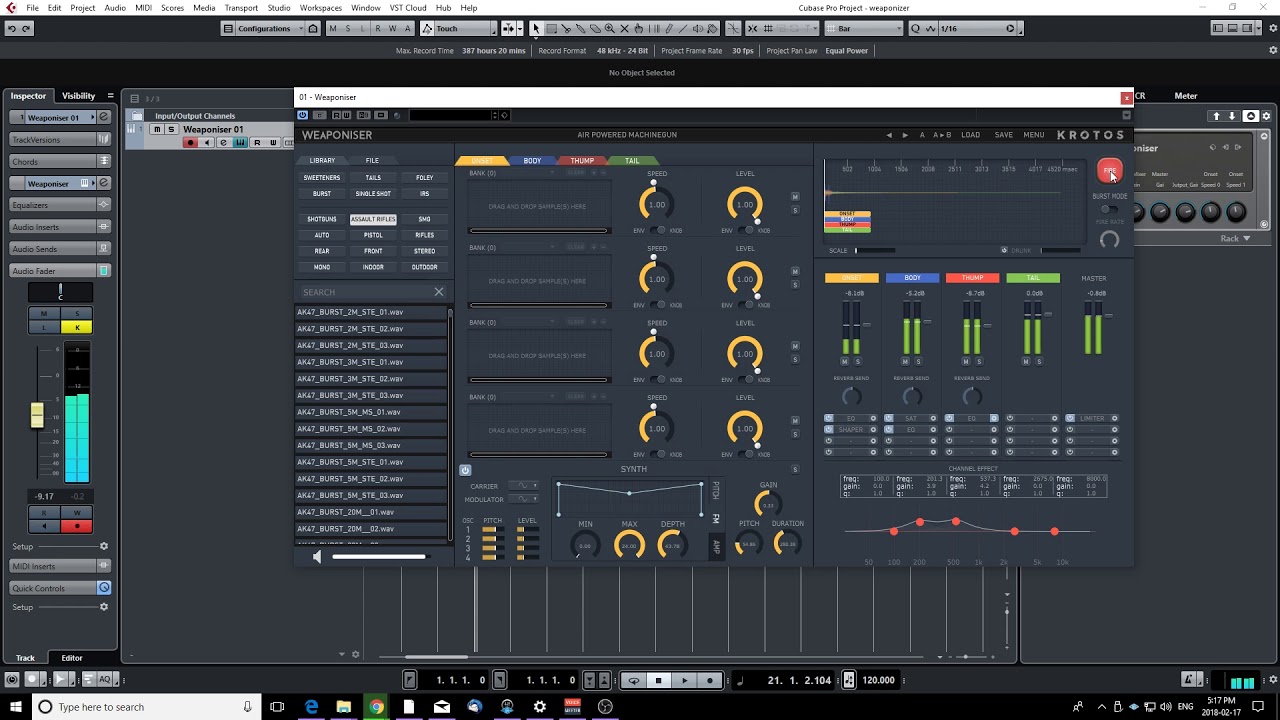The height and width of the screenshot is (720, 1280).
Task: Toggle Monitor on the Weaponiser 01 track
Action: (207, 143)
